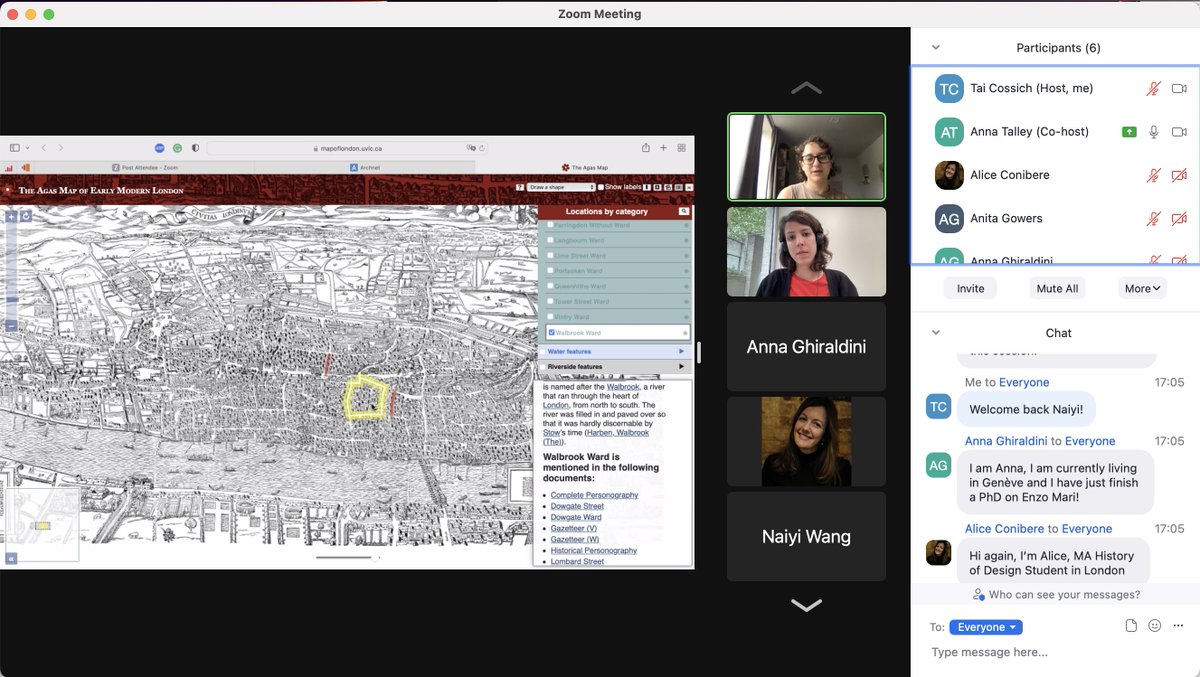Image resolution: width=1200 pixels, height=677 pixels.
Task: Click Anna Talley's green screen-share icon
Action: pyautogui.click(x=1129, y=132)
